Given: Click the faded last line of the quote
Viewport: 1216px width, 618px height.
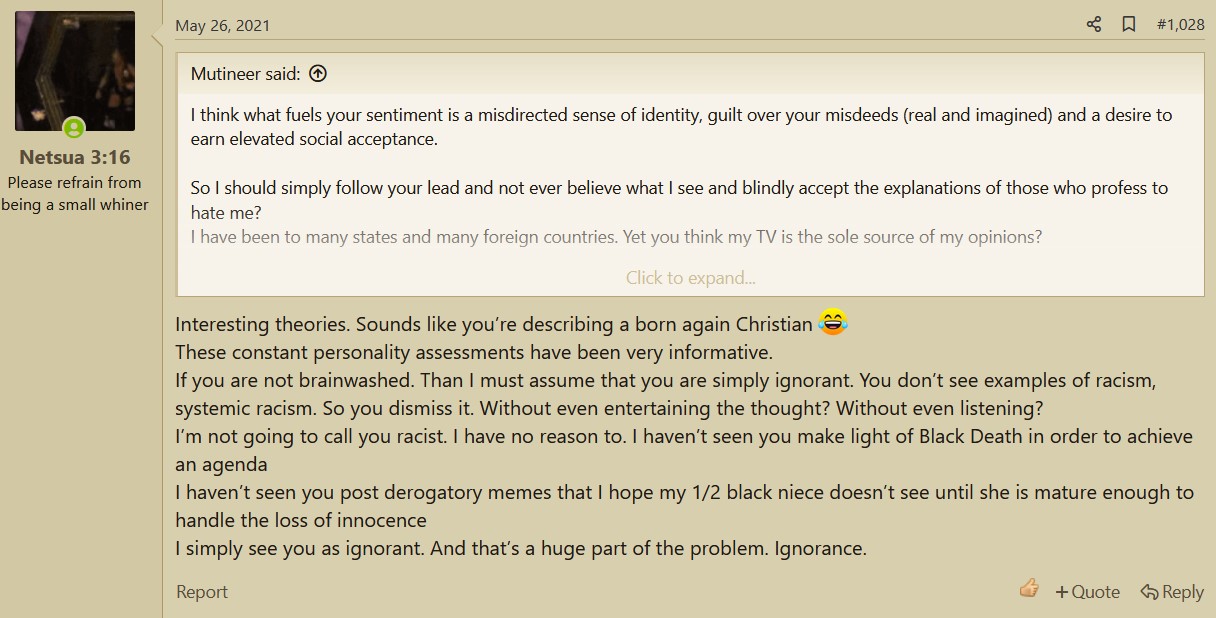Looking at the screenshot, I should (x=616, y=237).
